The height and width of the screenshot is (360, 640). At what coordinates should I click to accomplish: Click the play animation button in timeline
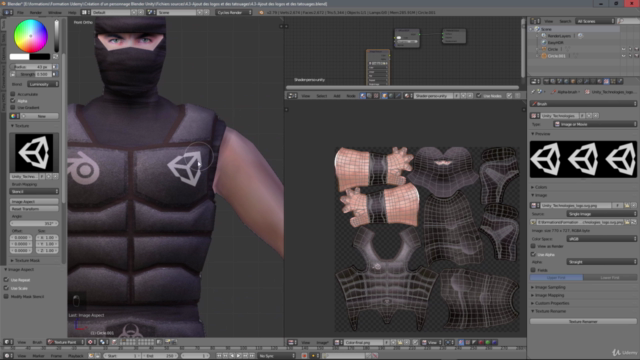pos(239,356)
